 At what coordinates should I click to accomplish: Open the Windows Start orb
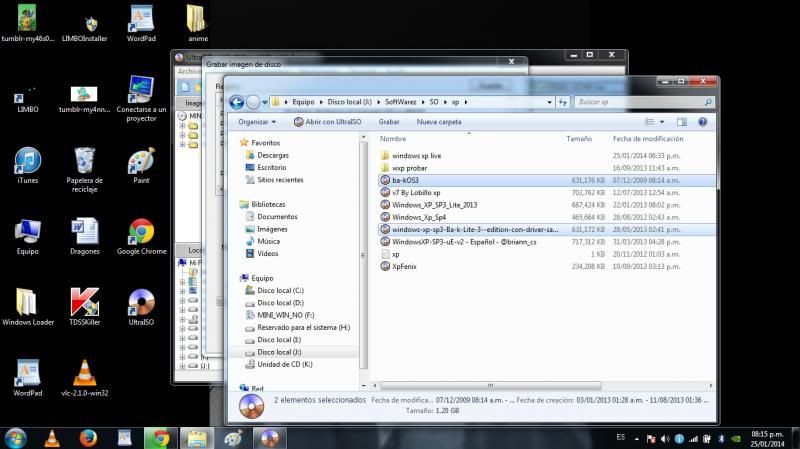[15, 438]
